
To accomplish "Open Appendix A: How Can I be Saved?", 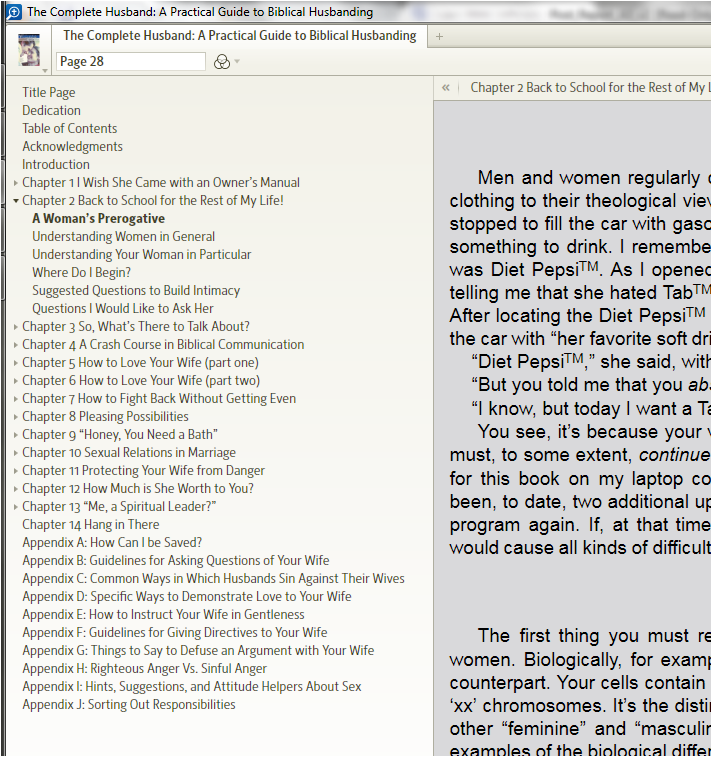I will [112, 543].
